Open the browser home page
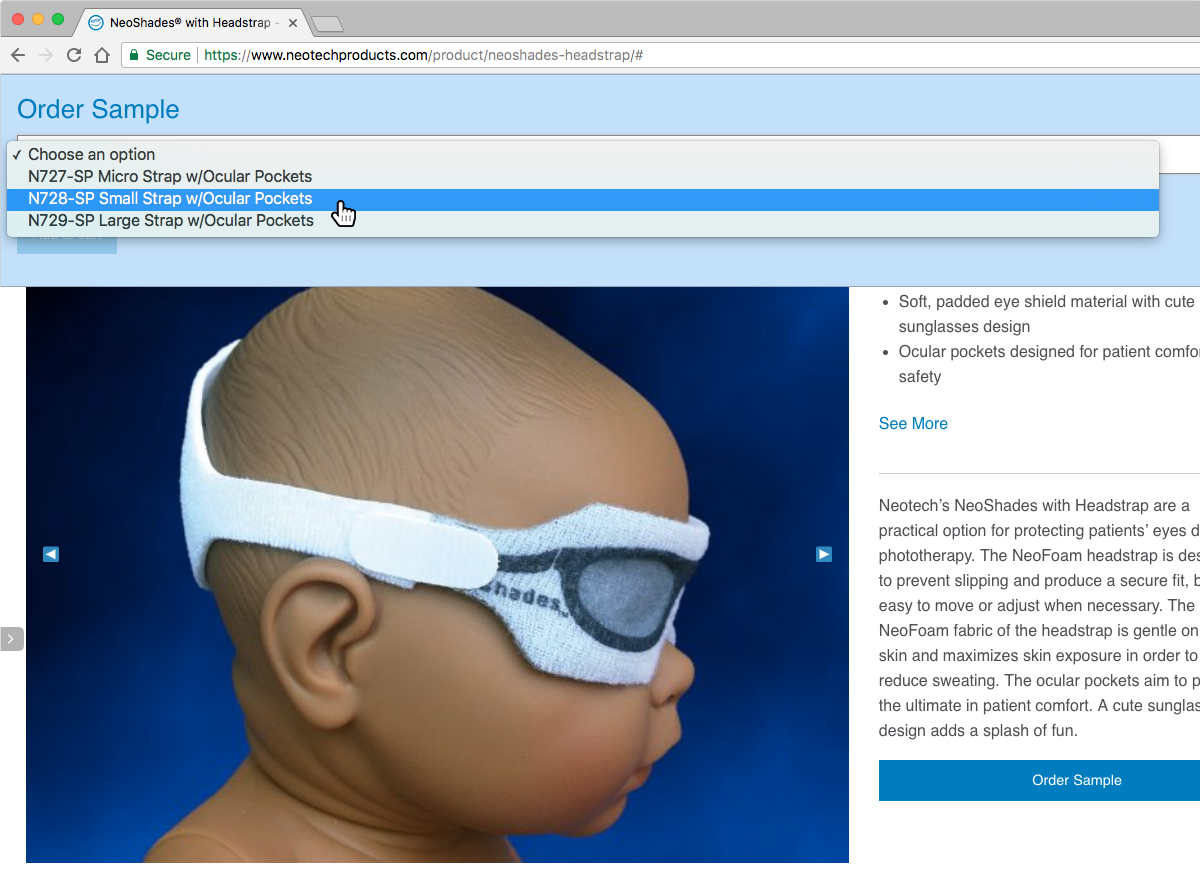This screenshot has width=1200, height=881. coord(102,55)
